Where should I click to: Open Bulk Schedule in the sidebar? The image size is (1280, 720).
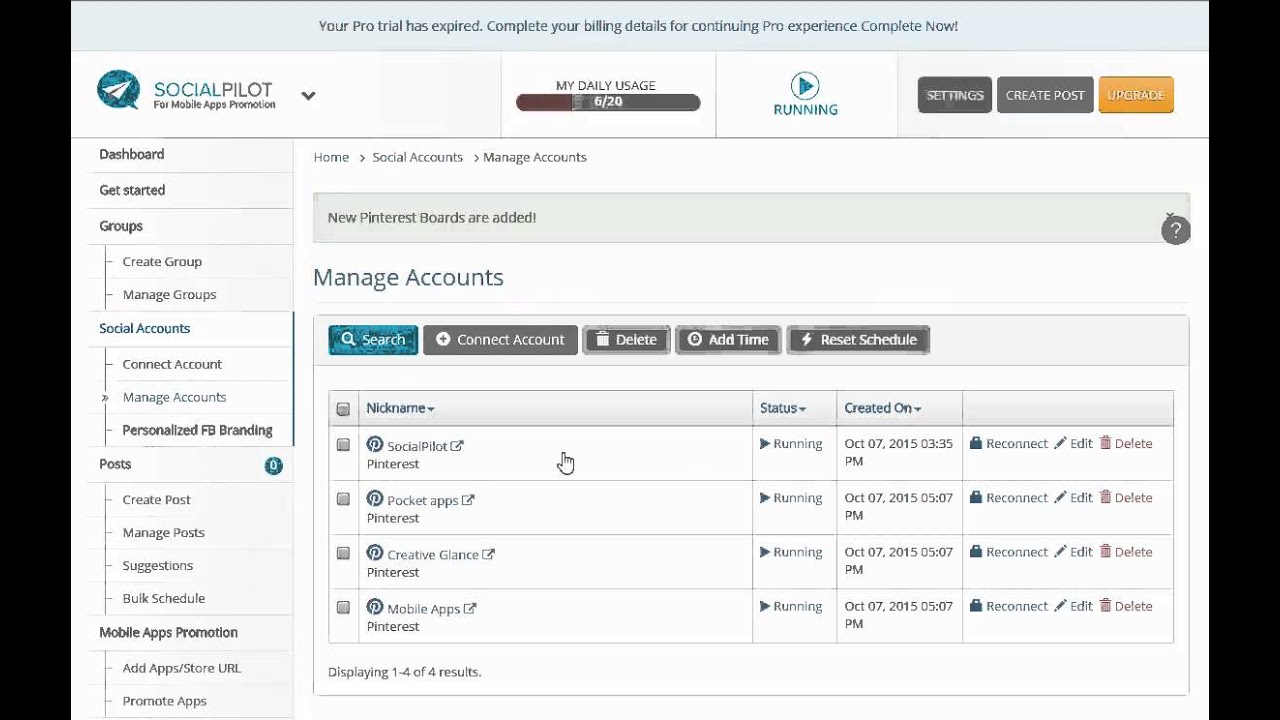pos(163,599)
